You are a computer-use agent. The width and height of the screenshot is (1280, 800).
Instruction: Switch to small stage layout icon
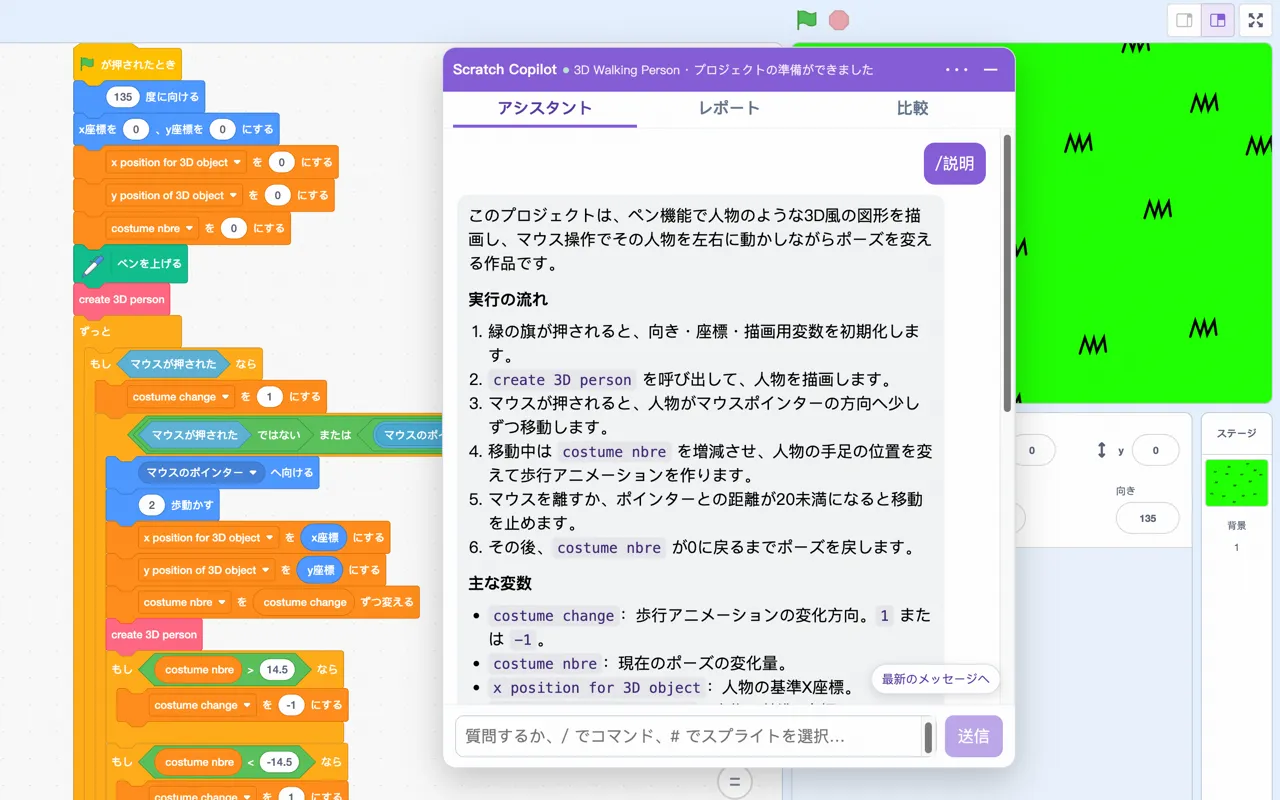coord(1184,20)
